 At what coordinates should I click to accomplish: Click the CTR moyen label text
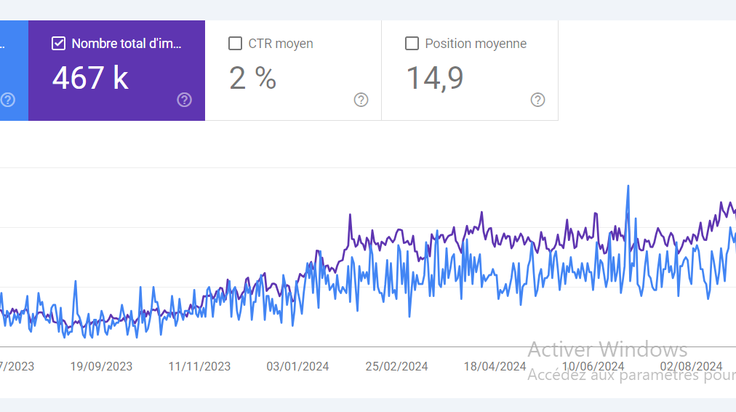coord(281,44)
